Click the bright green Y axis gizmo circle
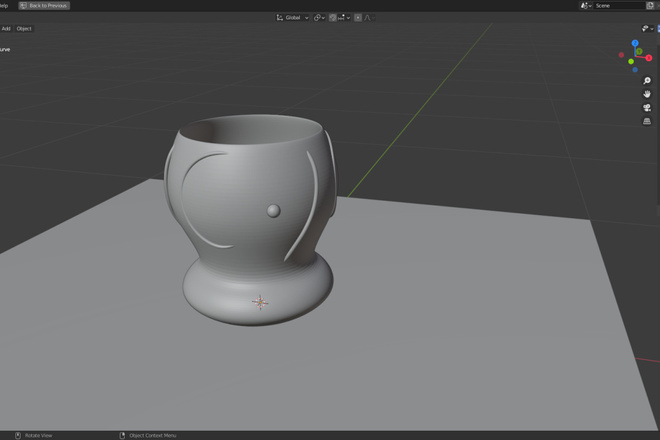 point(631,61)
